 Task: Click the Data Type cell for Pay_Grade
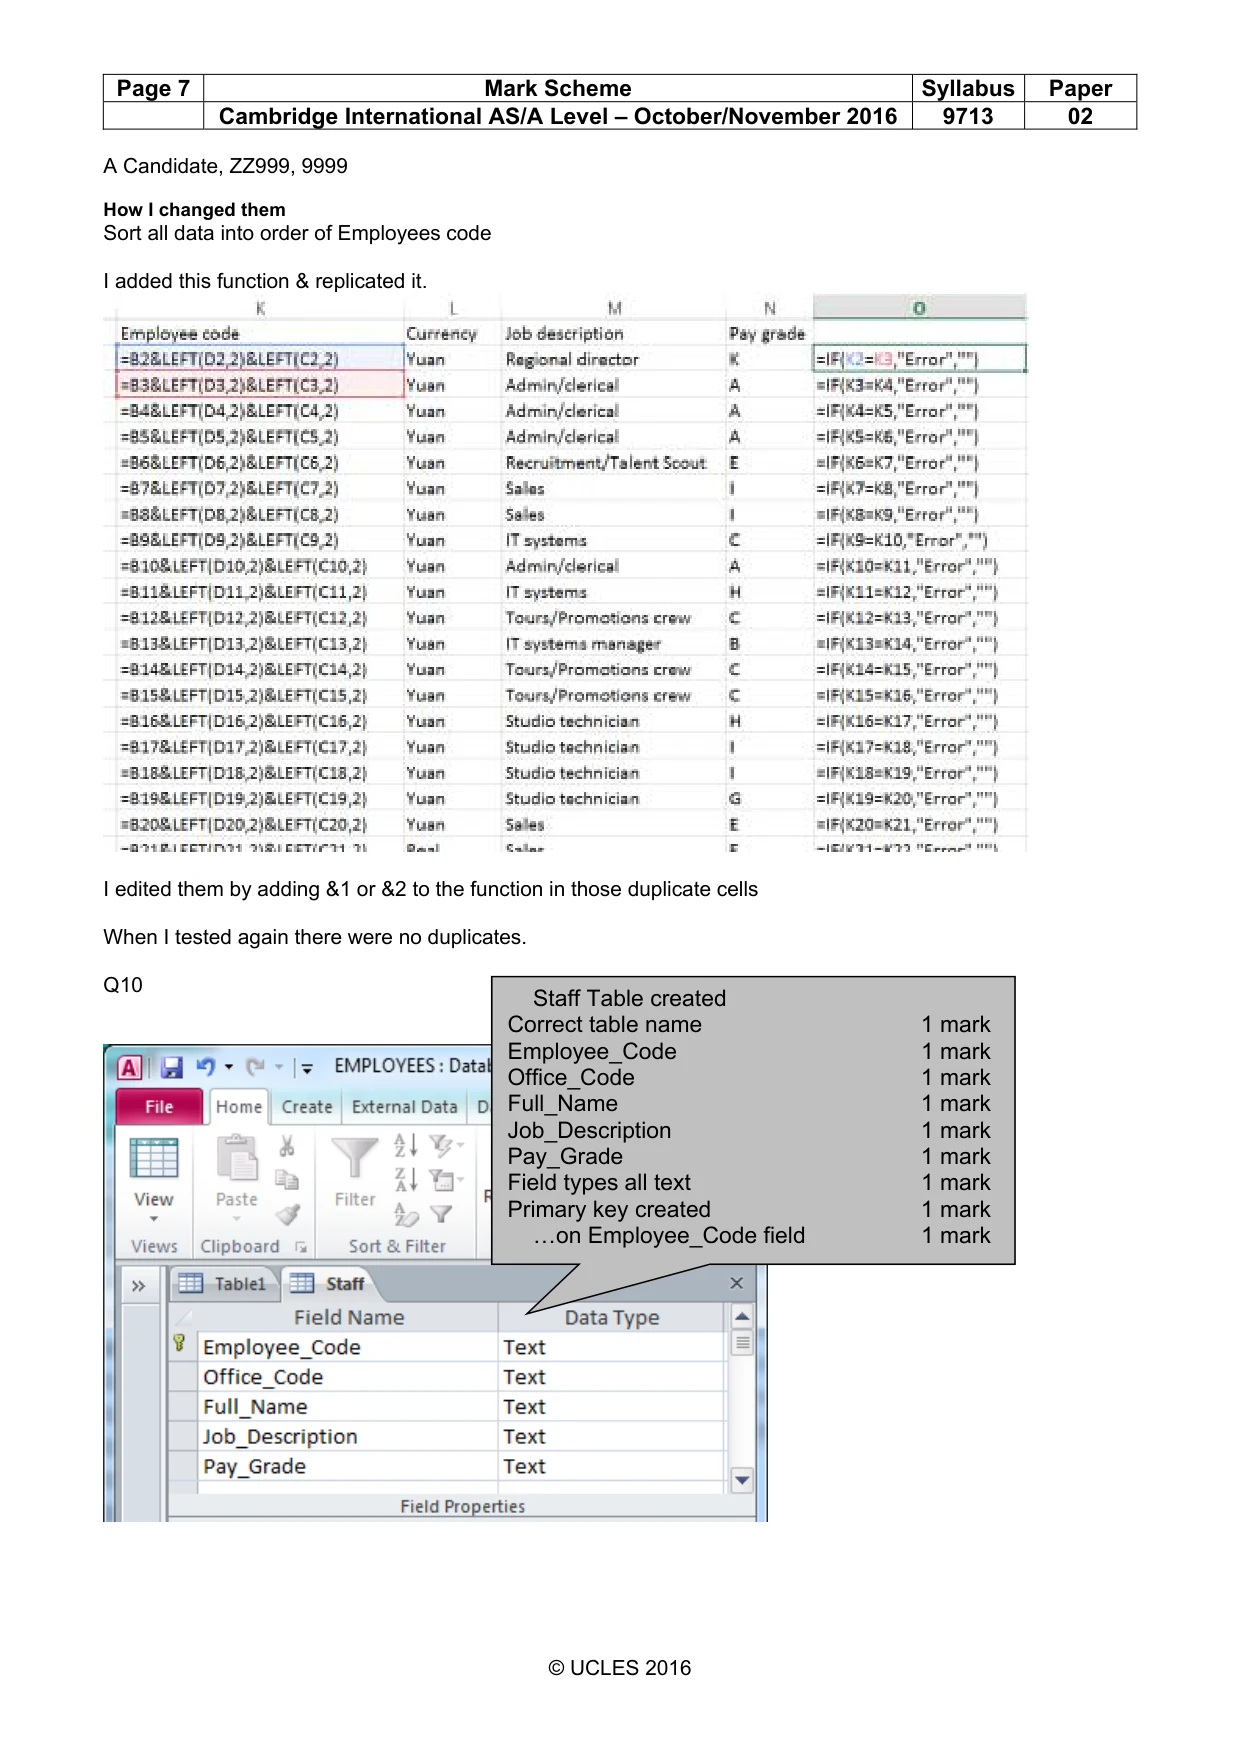coord(611,1467)
